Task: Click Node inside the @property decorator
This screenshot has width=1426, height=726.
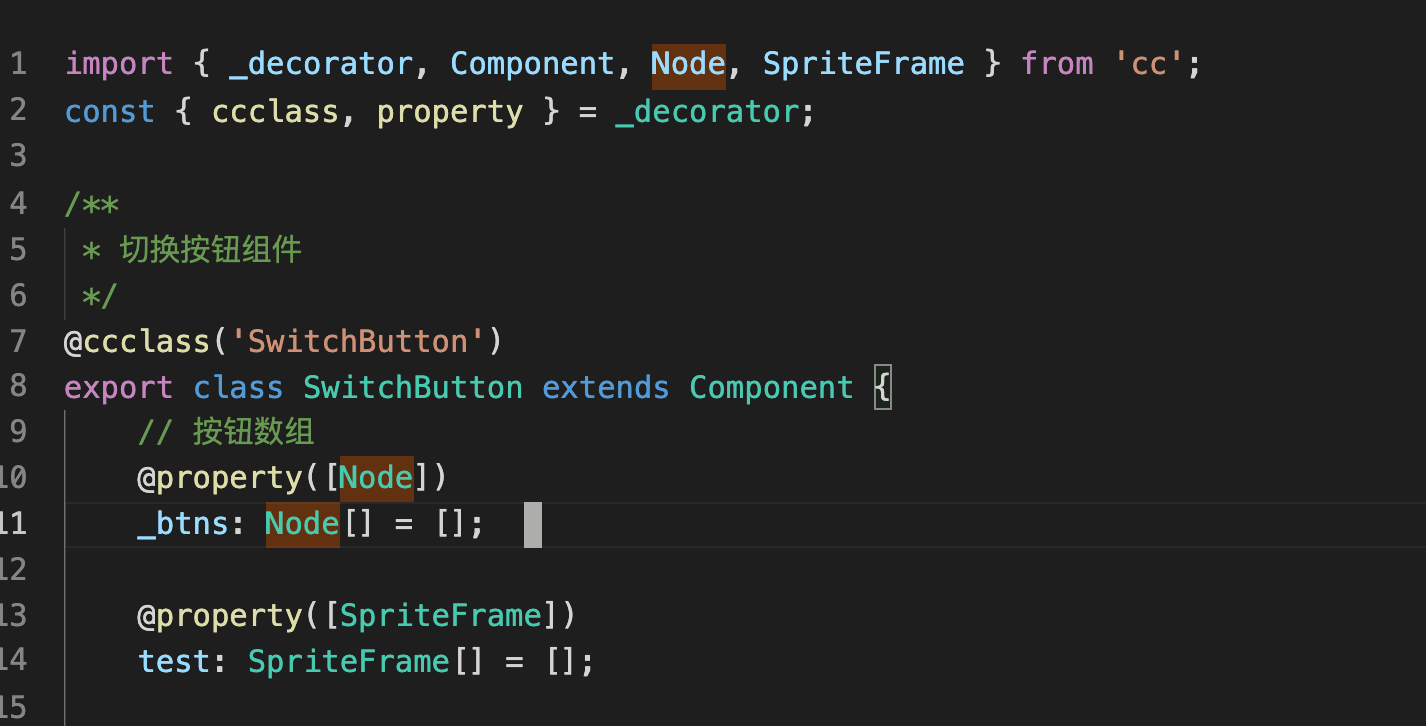Action: click(376, 478)
